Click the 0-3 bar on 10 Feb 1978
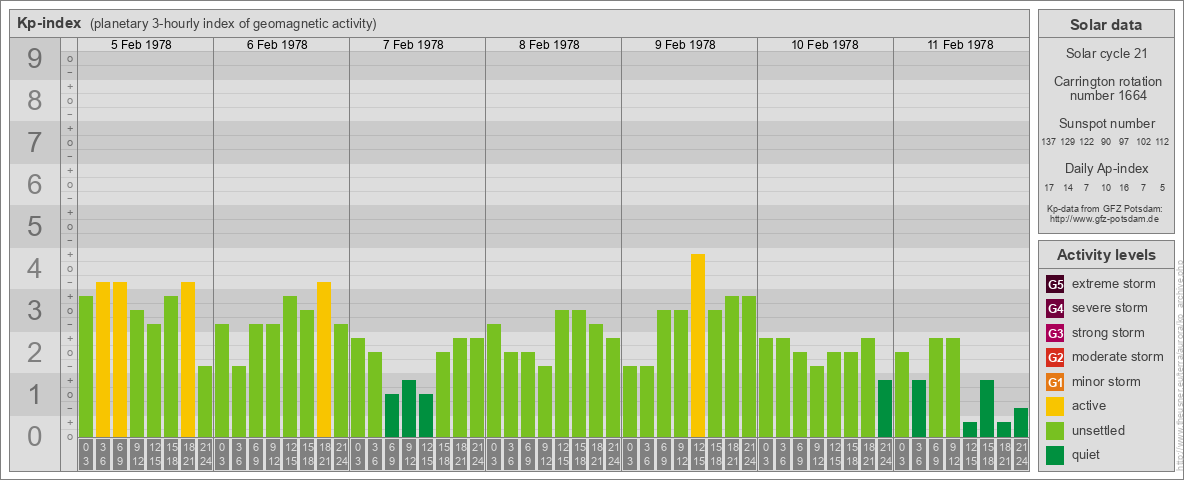Image resolution: width=1184 pixels, height=480 pixels. [x=766, y=388]
